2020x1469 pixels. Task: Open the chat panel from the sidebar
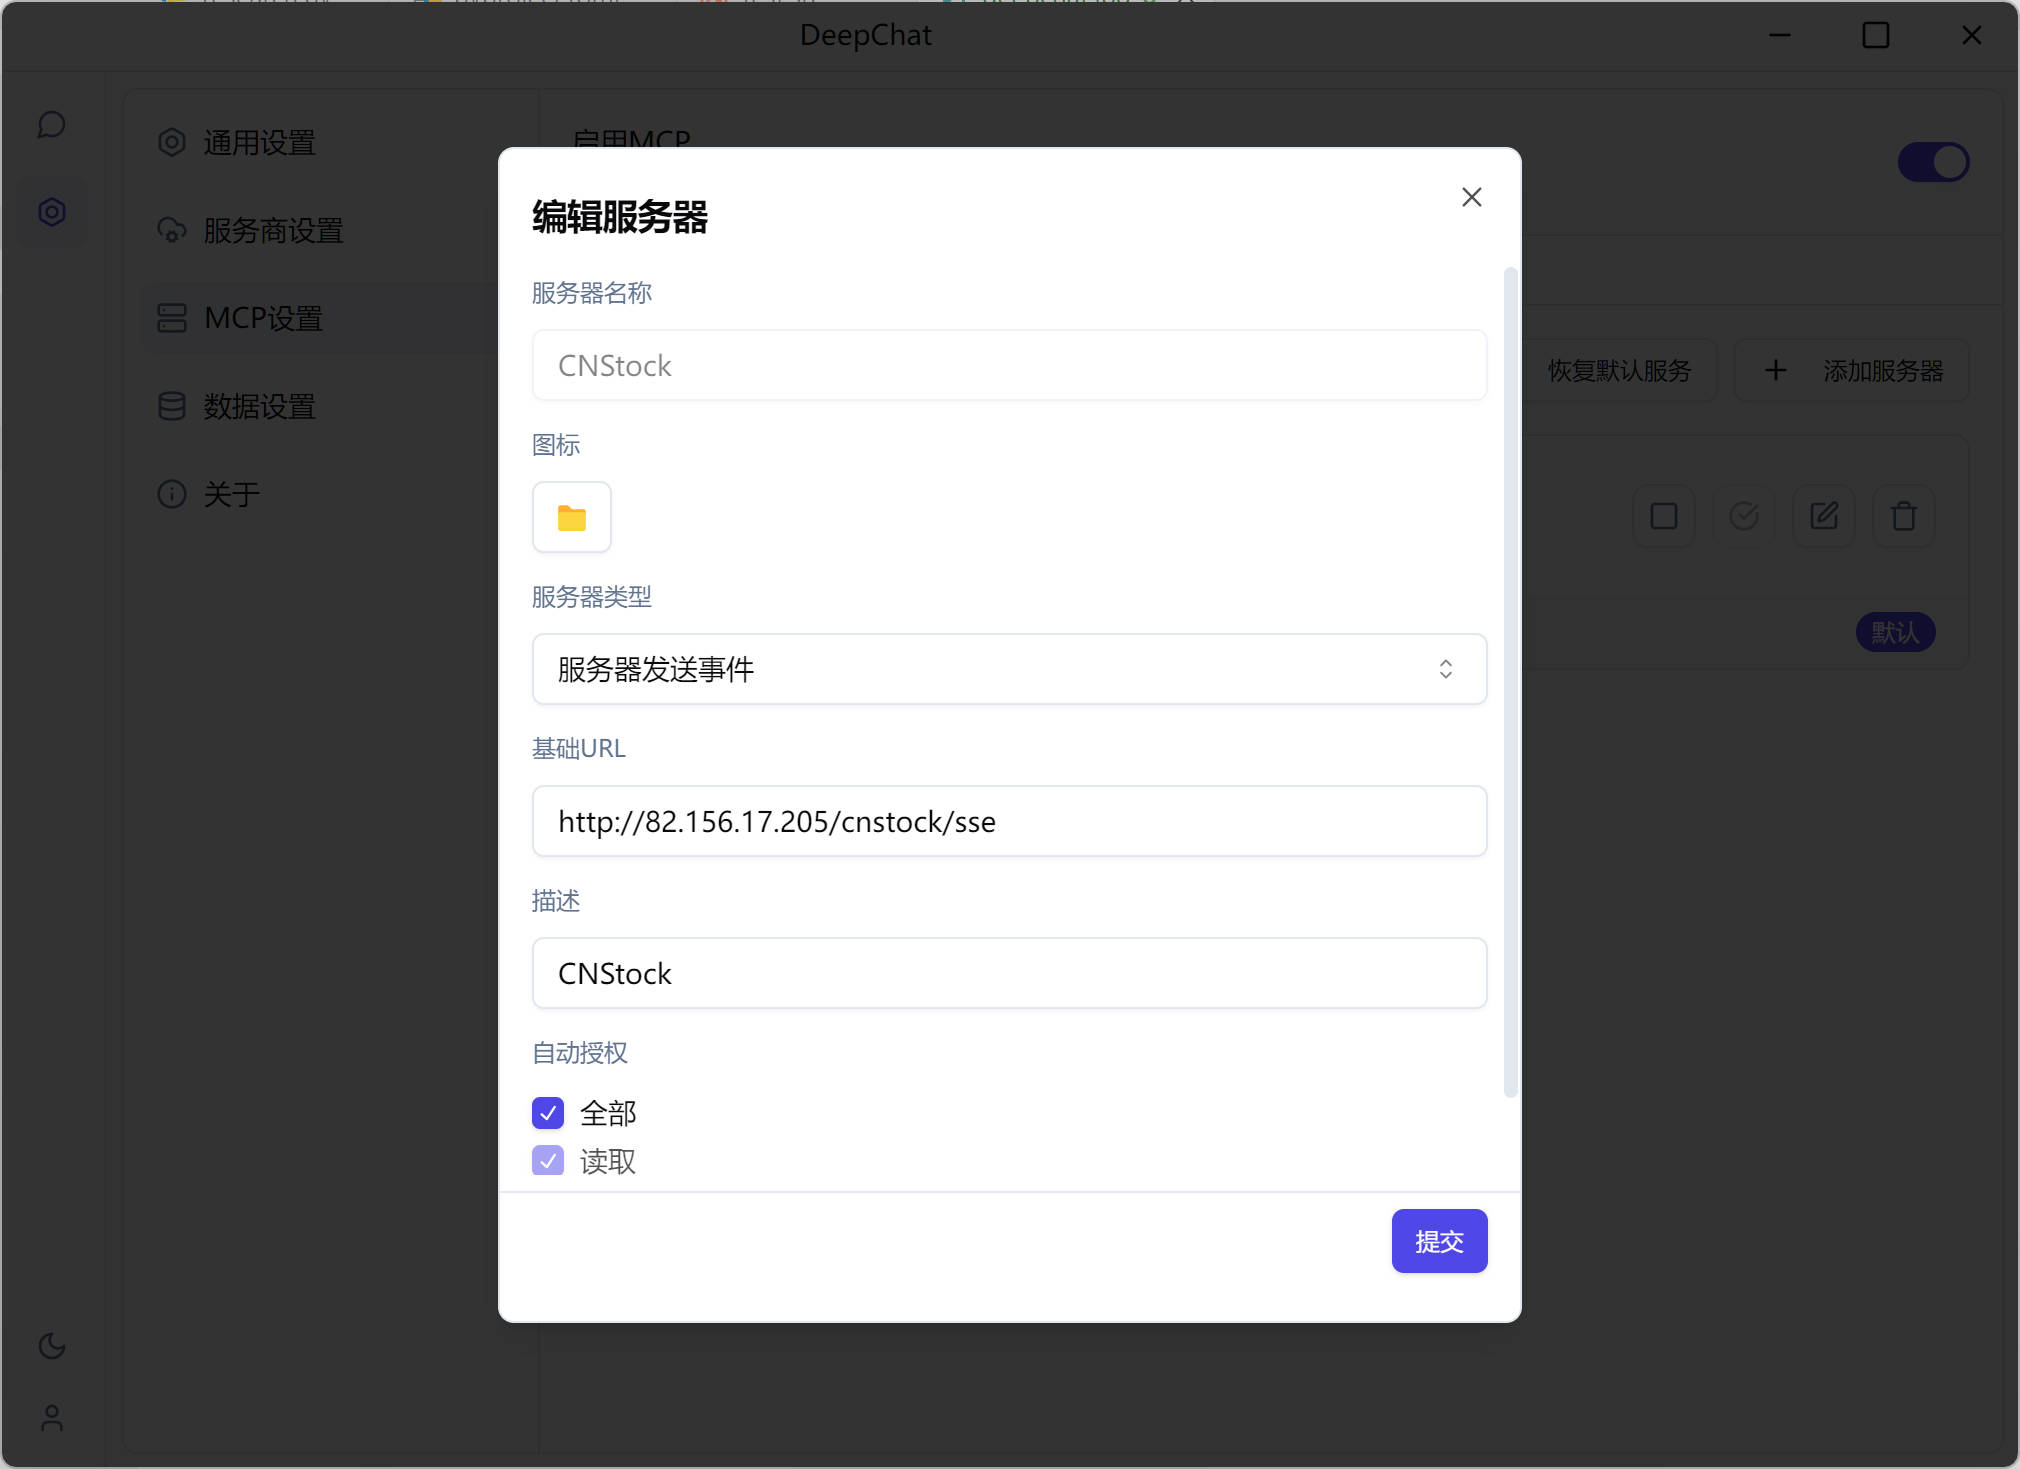[52, 124]
